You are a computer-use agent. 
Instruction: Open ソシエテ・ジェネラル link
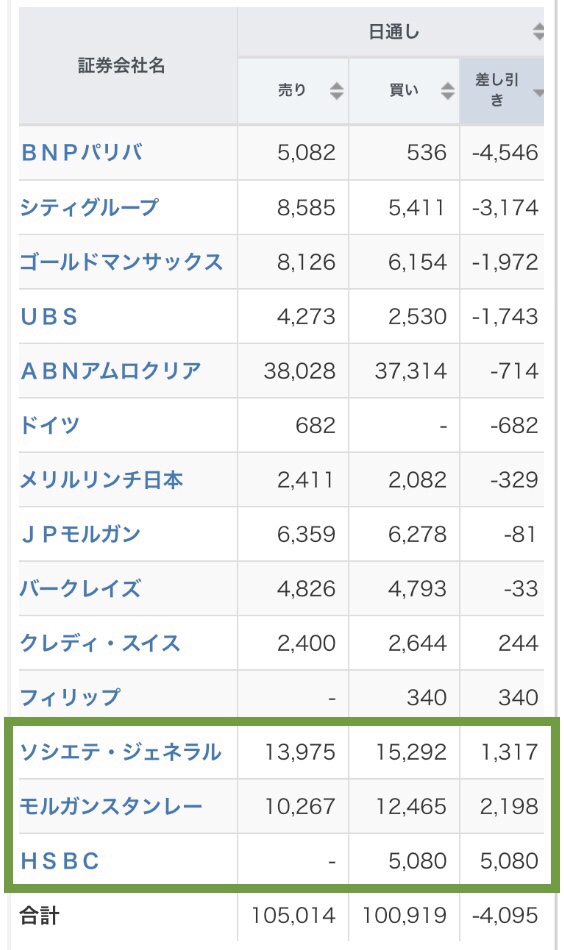tap(121, 752)
